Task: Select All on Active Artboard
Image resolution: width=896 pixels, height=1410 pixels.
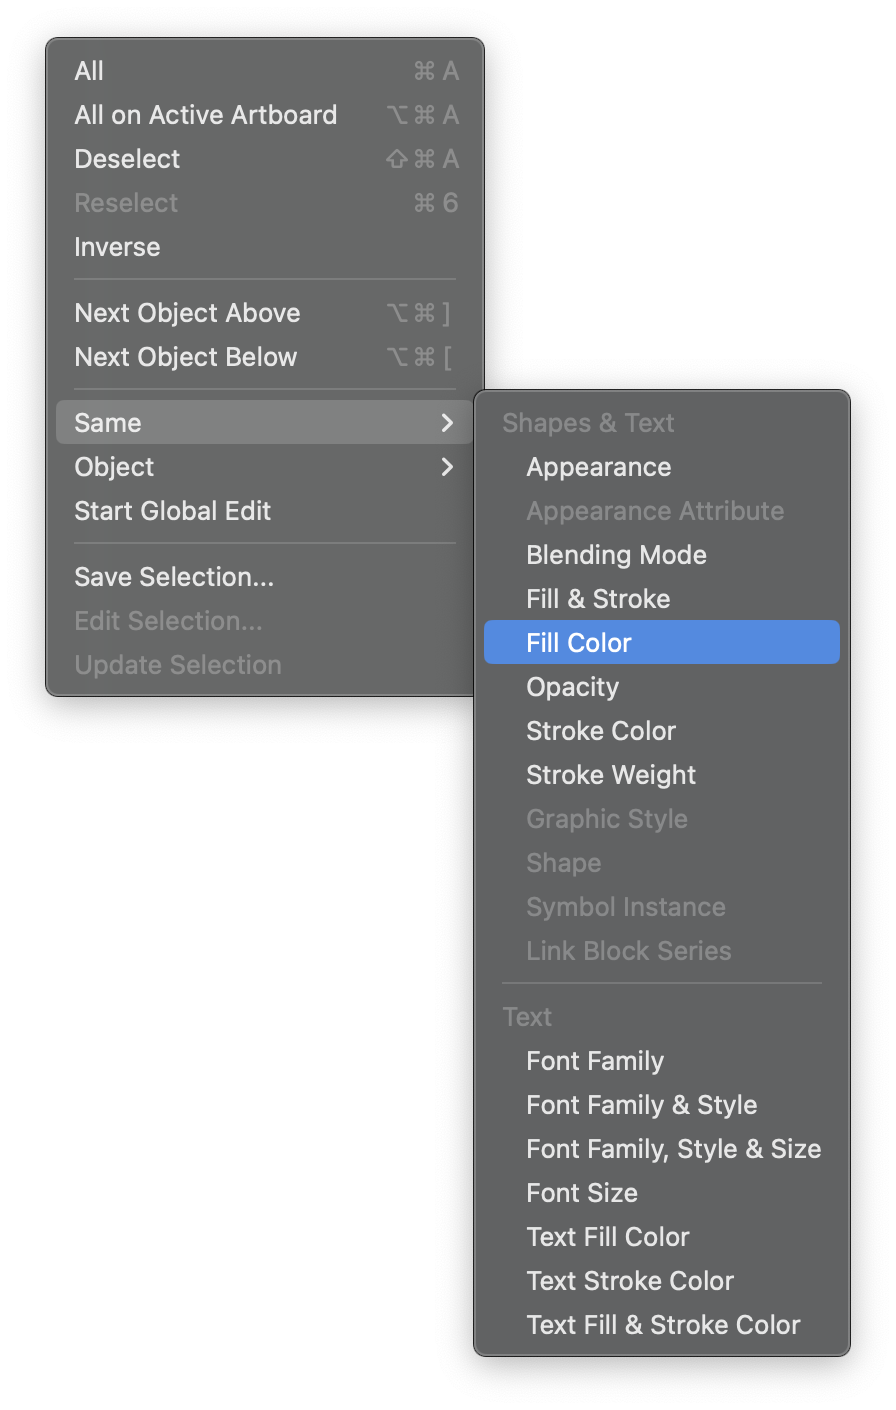Action: click(x=205, y=115)
